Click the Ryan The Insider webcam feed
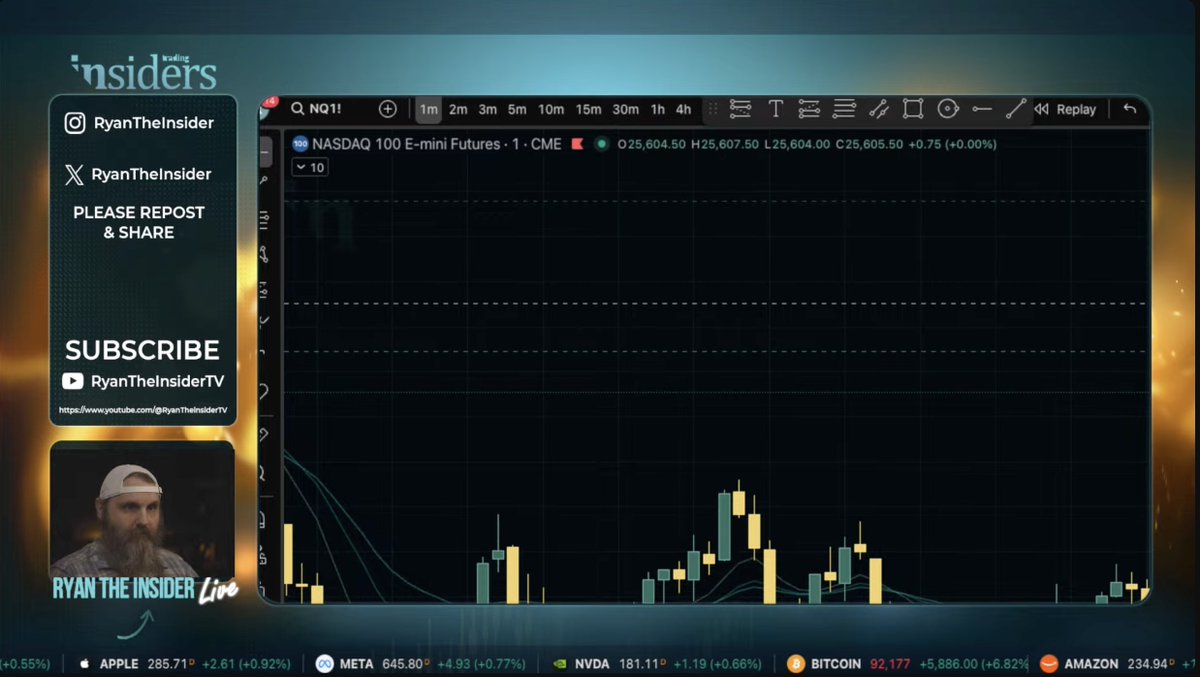This screenshot has width=1200, height=677. click(142, 510)
